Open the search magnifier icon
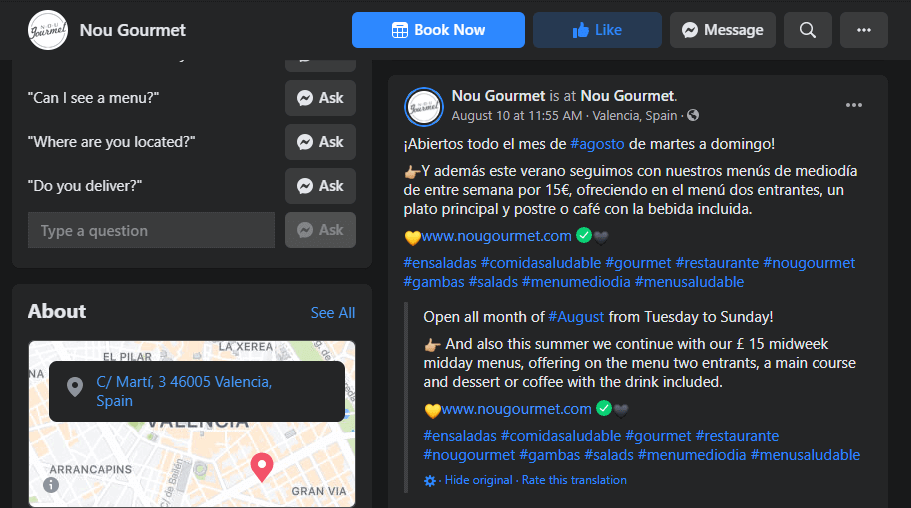Screen dimensions: 911x508 [x=807, y=30]
